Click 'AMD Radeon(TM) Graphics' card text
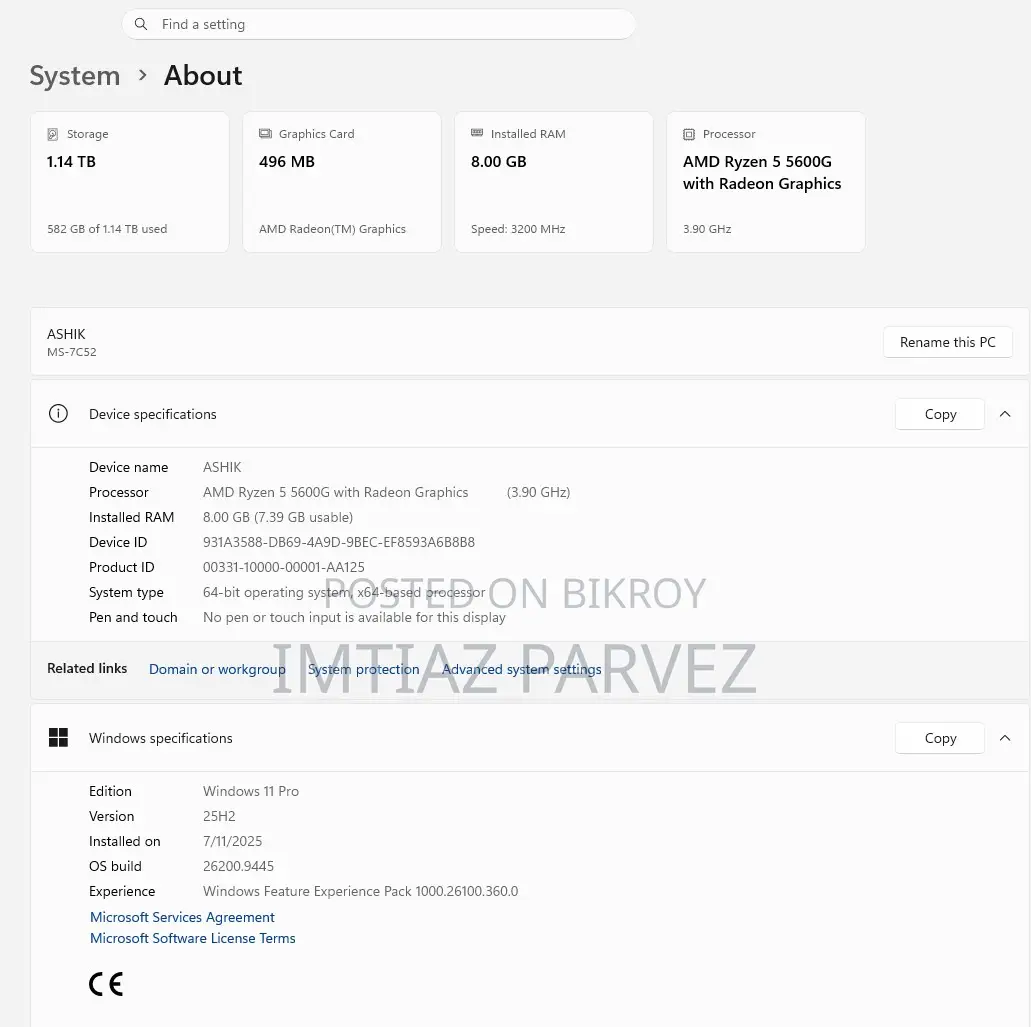Viewport: 1031px width, 1027px height. click(332, 229)
